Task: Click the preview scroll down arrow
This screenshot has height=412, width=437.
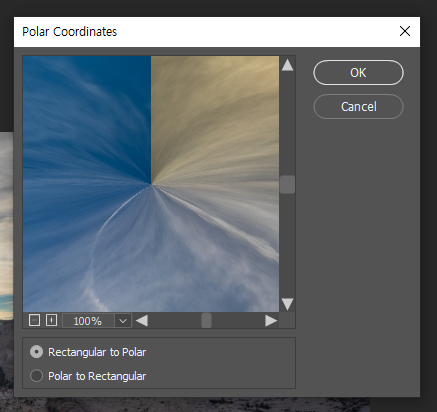Action: click(x=287, y=304)
